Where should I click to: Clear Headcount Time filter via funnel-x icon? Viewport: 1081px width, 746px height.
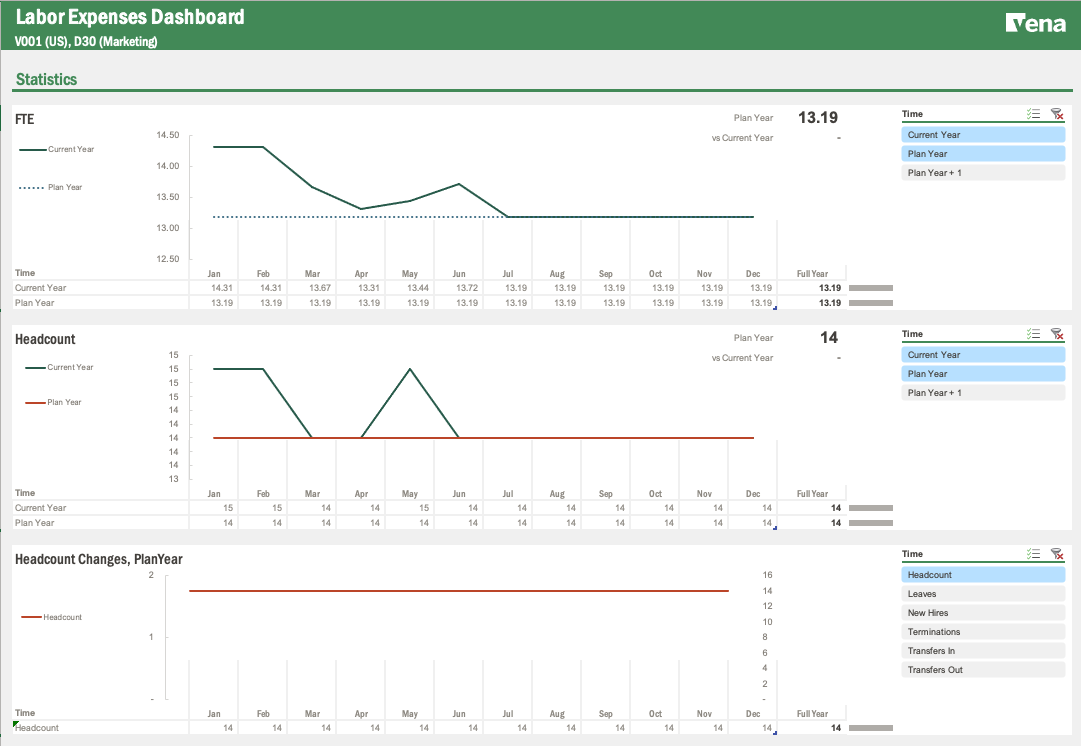1057,333
